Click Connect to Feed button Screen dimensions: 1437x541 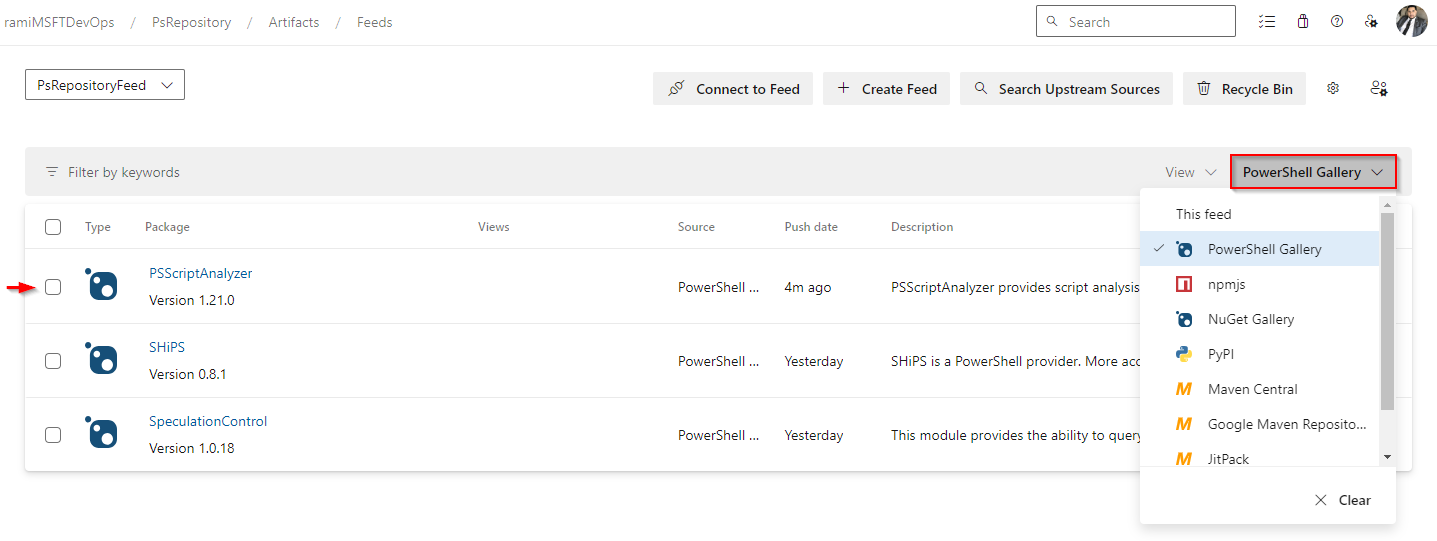coord(733,88)
